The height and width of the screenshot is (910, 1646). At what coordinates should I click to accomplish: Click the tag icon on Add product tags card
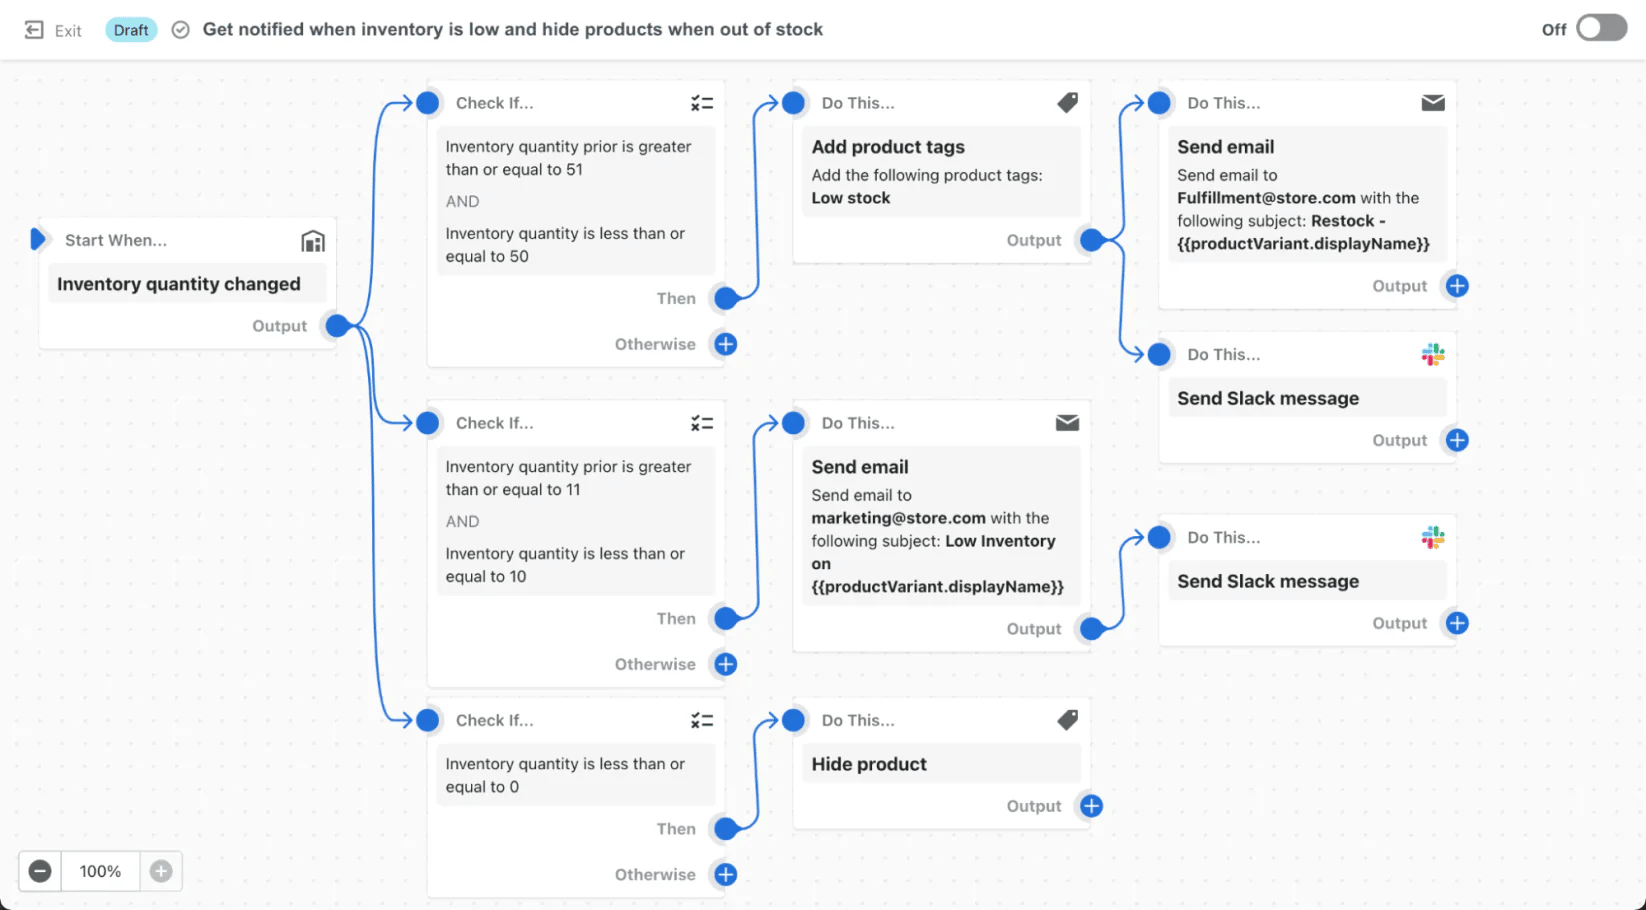1067,102
